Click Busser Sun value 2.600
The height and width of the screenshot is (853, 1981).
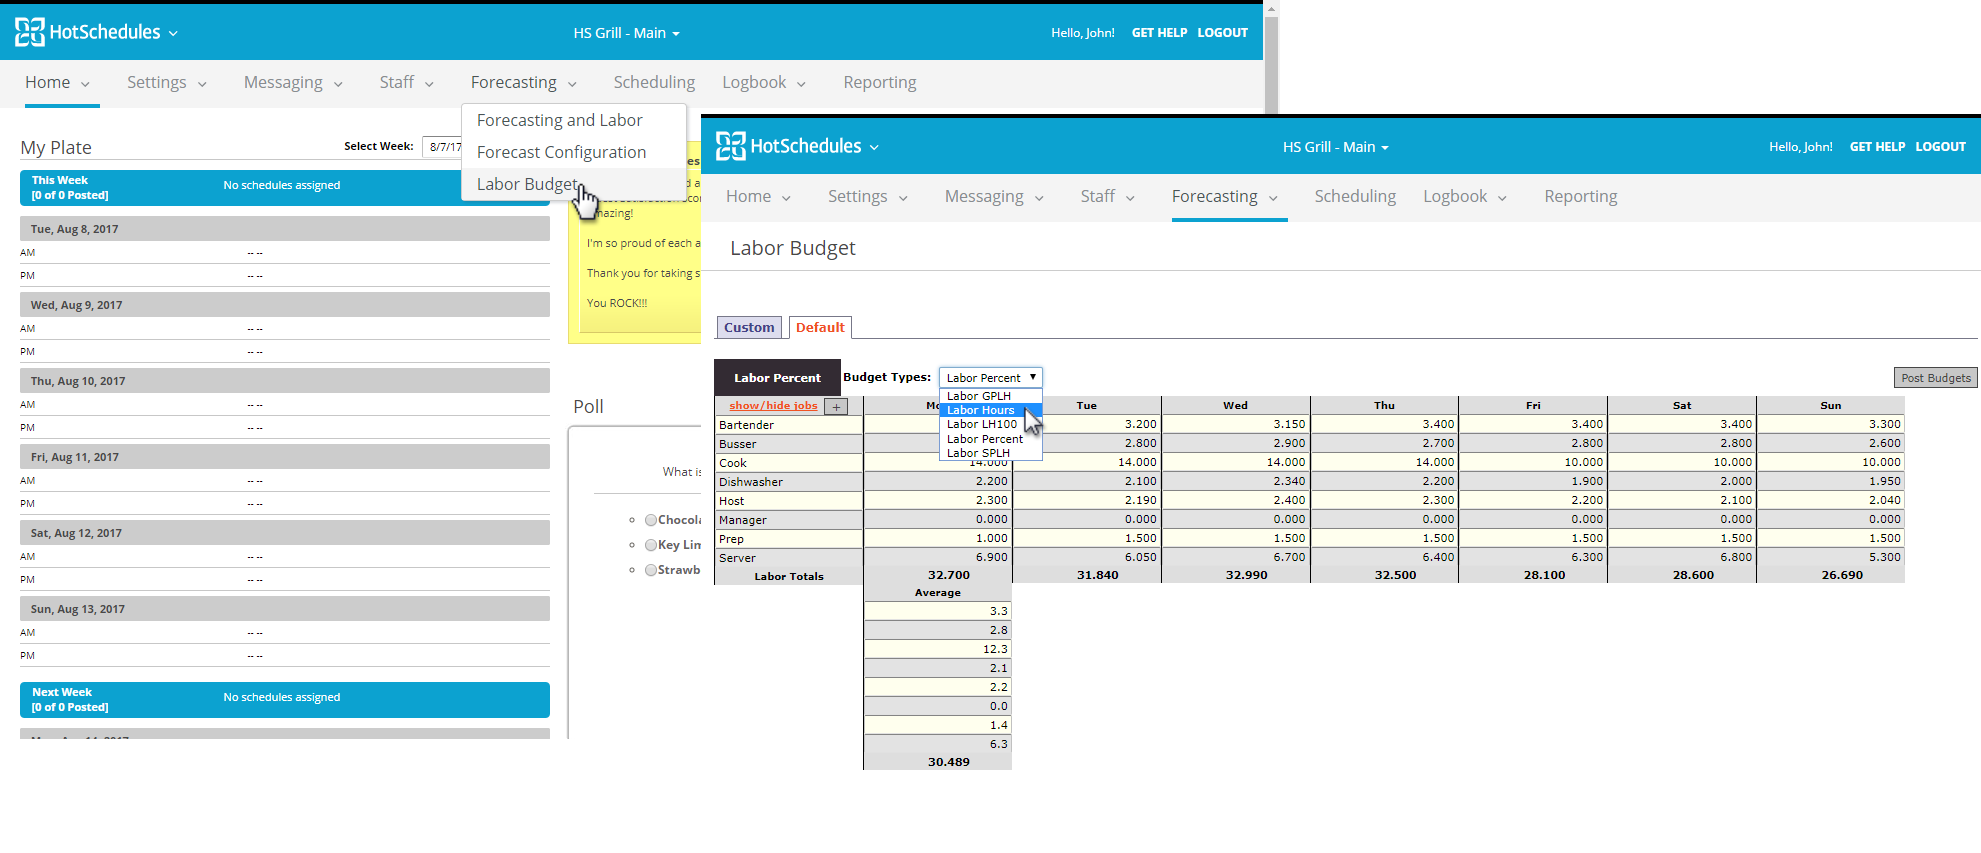(x=1831, y=443)
